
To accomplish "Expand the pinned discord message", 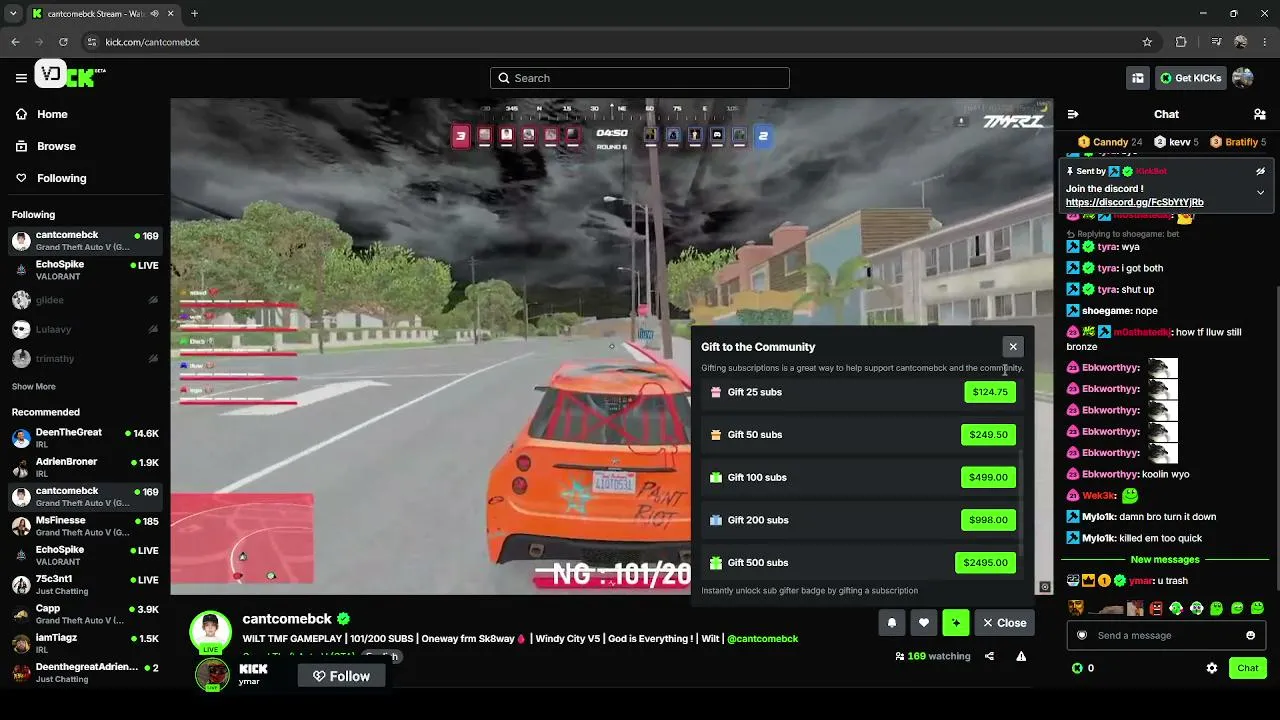I will (1261, 192).
